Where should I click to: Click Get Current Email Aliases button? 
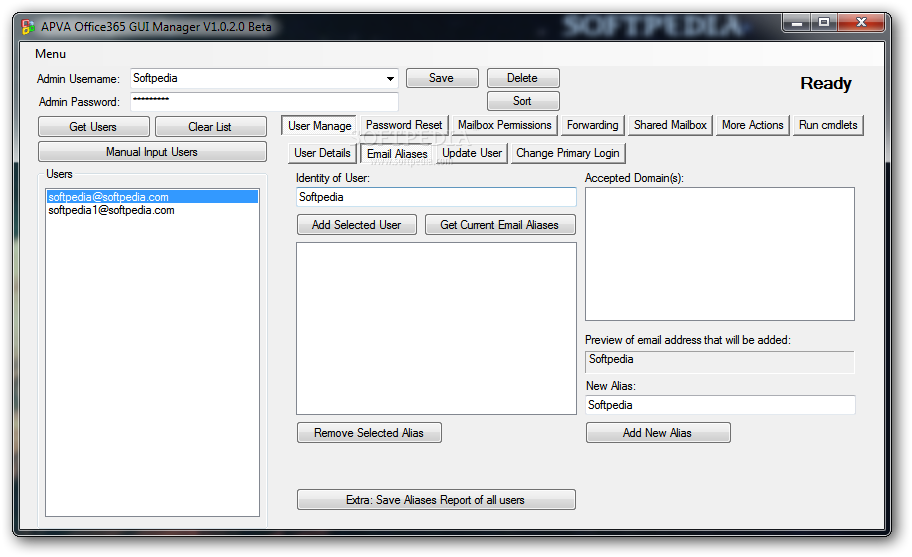pos(500,225)
